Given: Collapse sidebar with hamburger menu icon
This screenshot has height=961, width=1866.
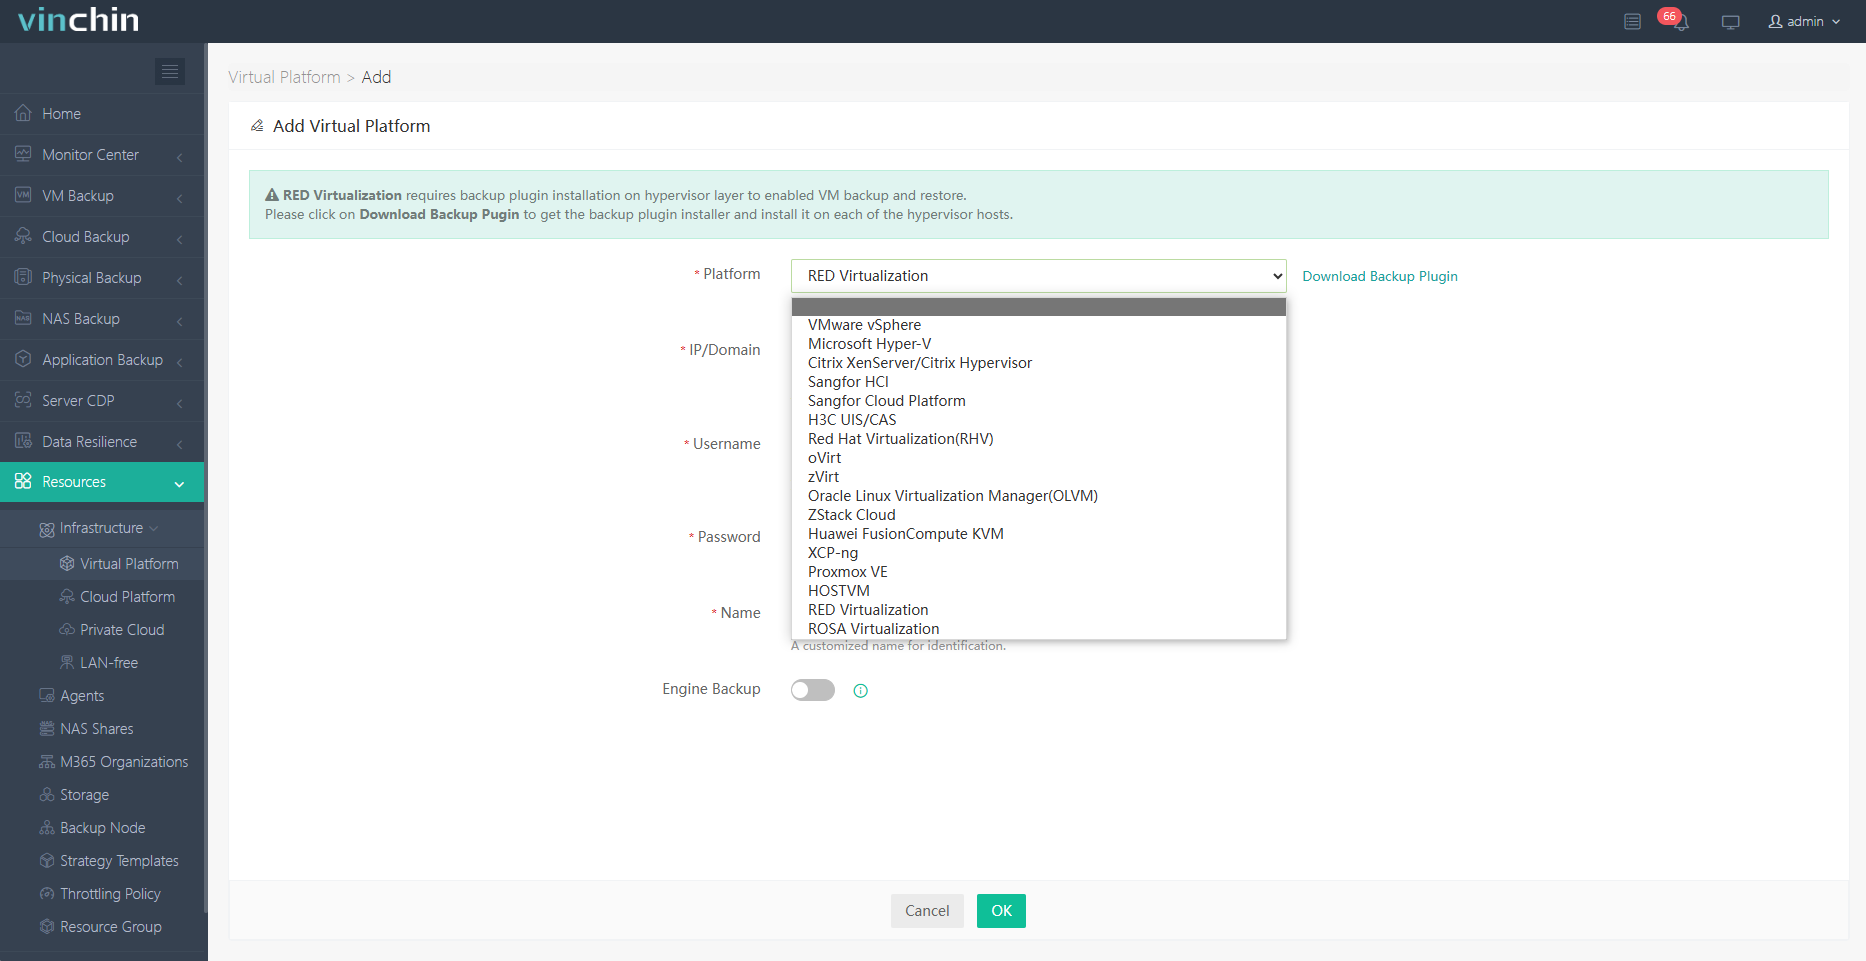Looking at the screenshot, I should pos(170,71).
